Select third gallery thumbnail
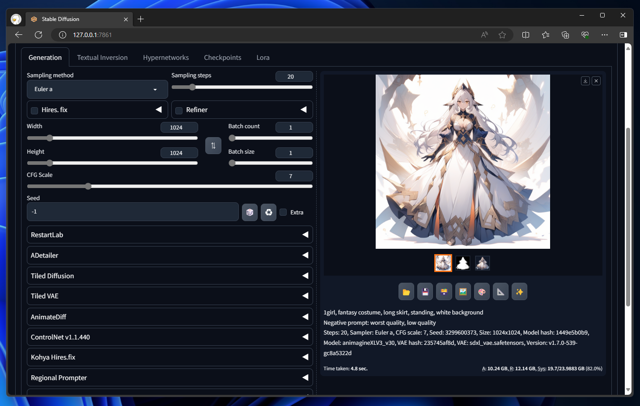This screenshot has height=406, width=640. (x=482, y=263)
